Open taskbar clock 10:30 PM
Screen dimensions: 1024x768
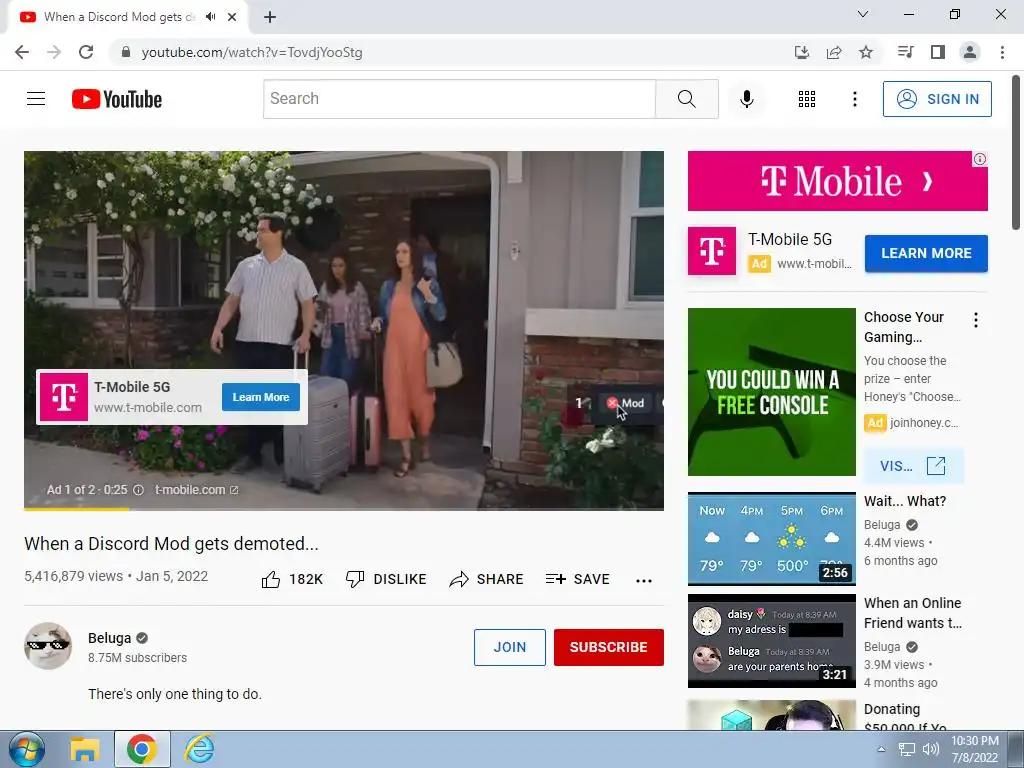974,749
